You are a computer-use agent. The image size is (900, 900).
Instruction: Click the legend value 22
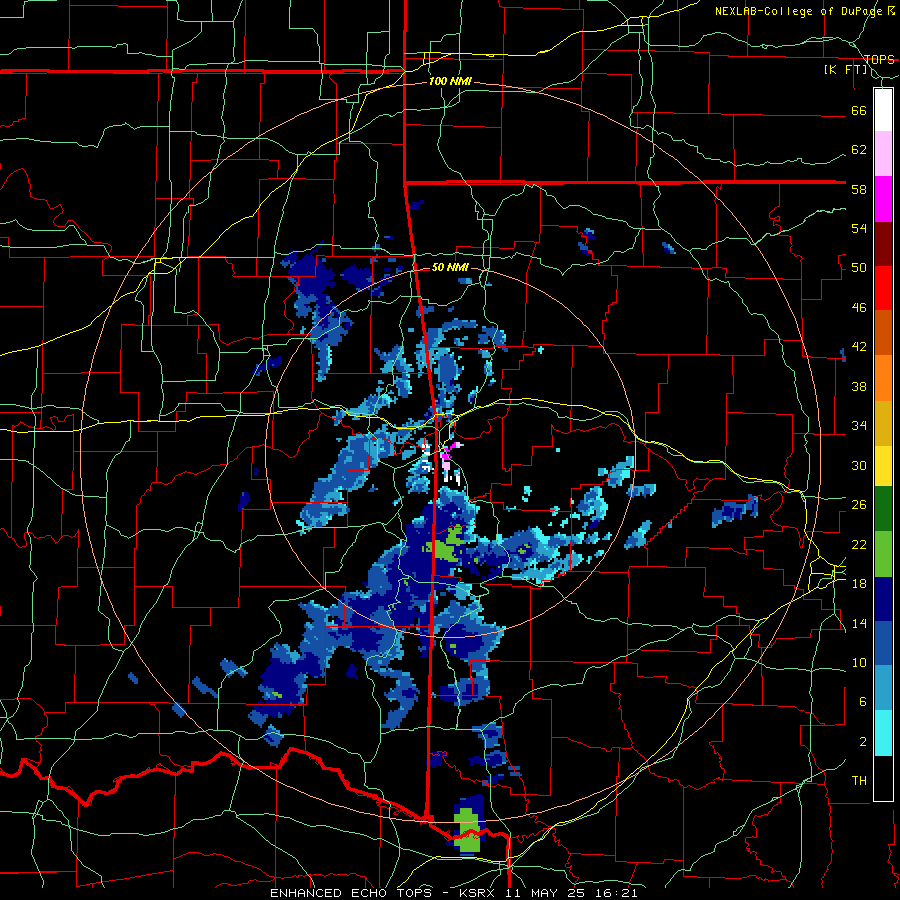pos(859,544)
